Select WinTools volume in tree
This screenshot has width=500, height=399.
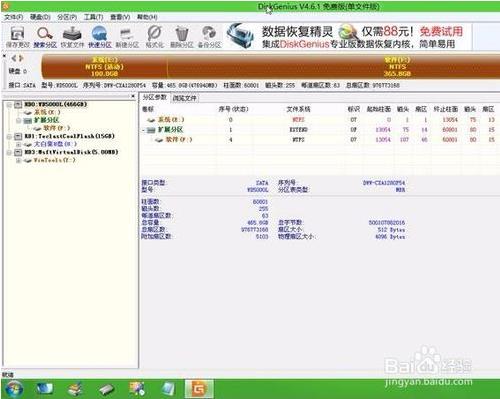click(55, 160)
